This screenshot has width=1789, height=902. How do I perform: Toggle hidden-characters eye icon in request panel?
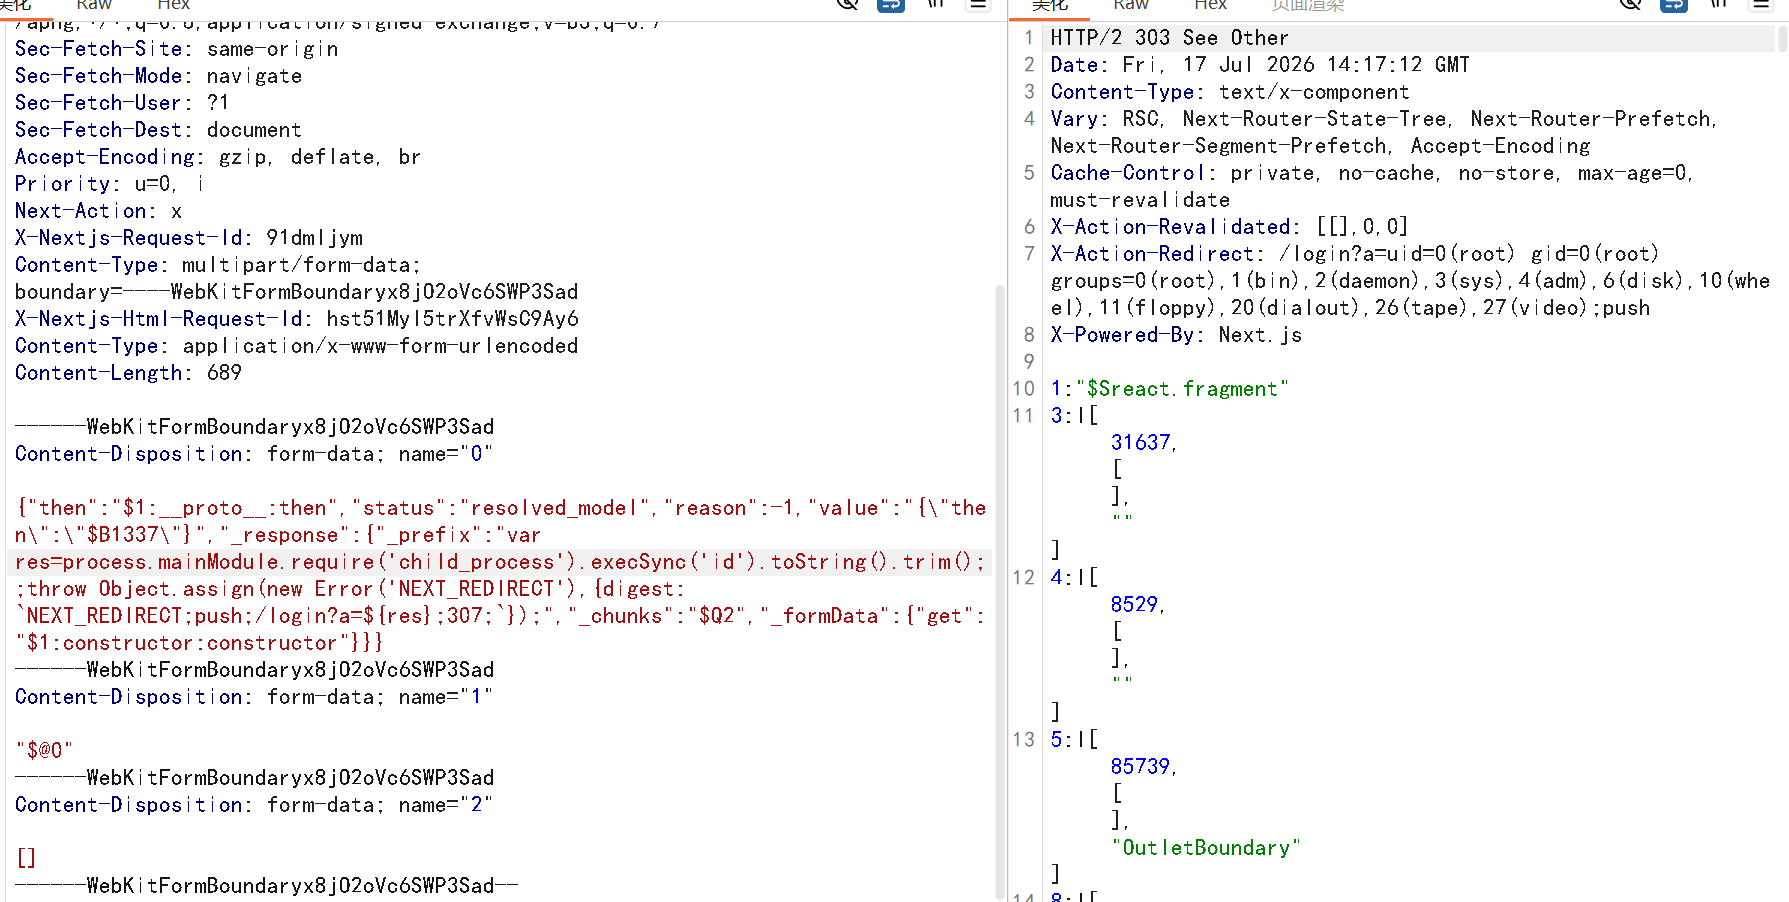coord(847,4)
